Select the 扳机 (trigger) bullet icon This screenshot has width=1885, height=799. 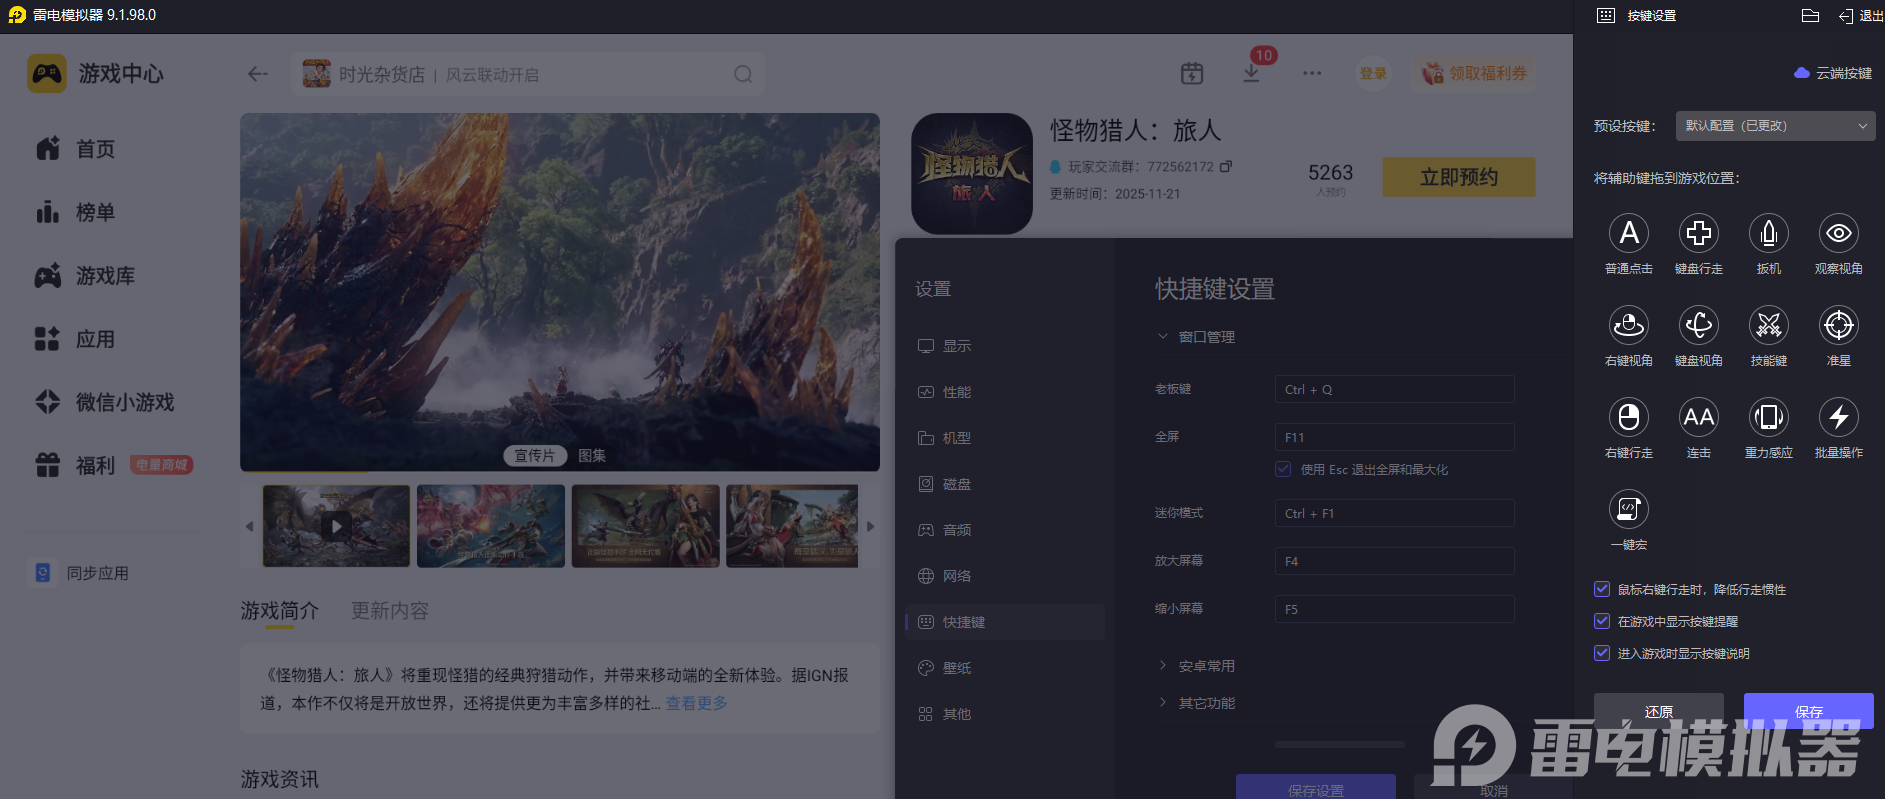tap(1769, 233)
